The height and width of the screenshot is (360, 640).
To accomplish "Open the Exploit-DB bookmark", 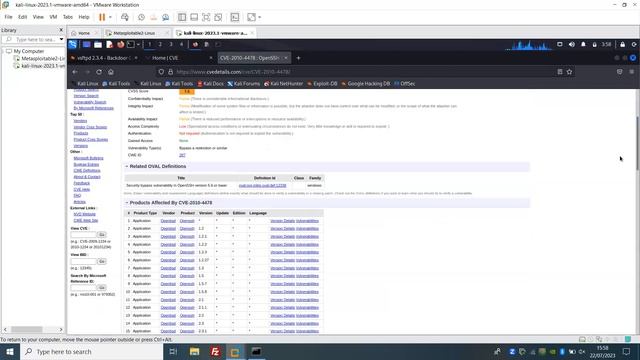I will (322, 84).
